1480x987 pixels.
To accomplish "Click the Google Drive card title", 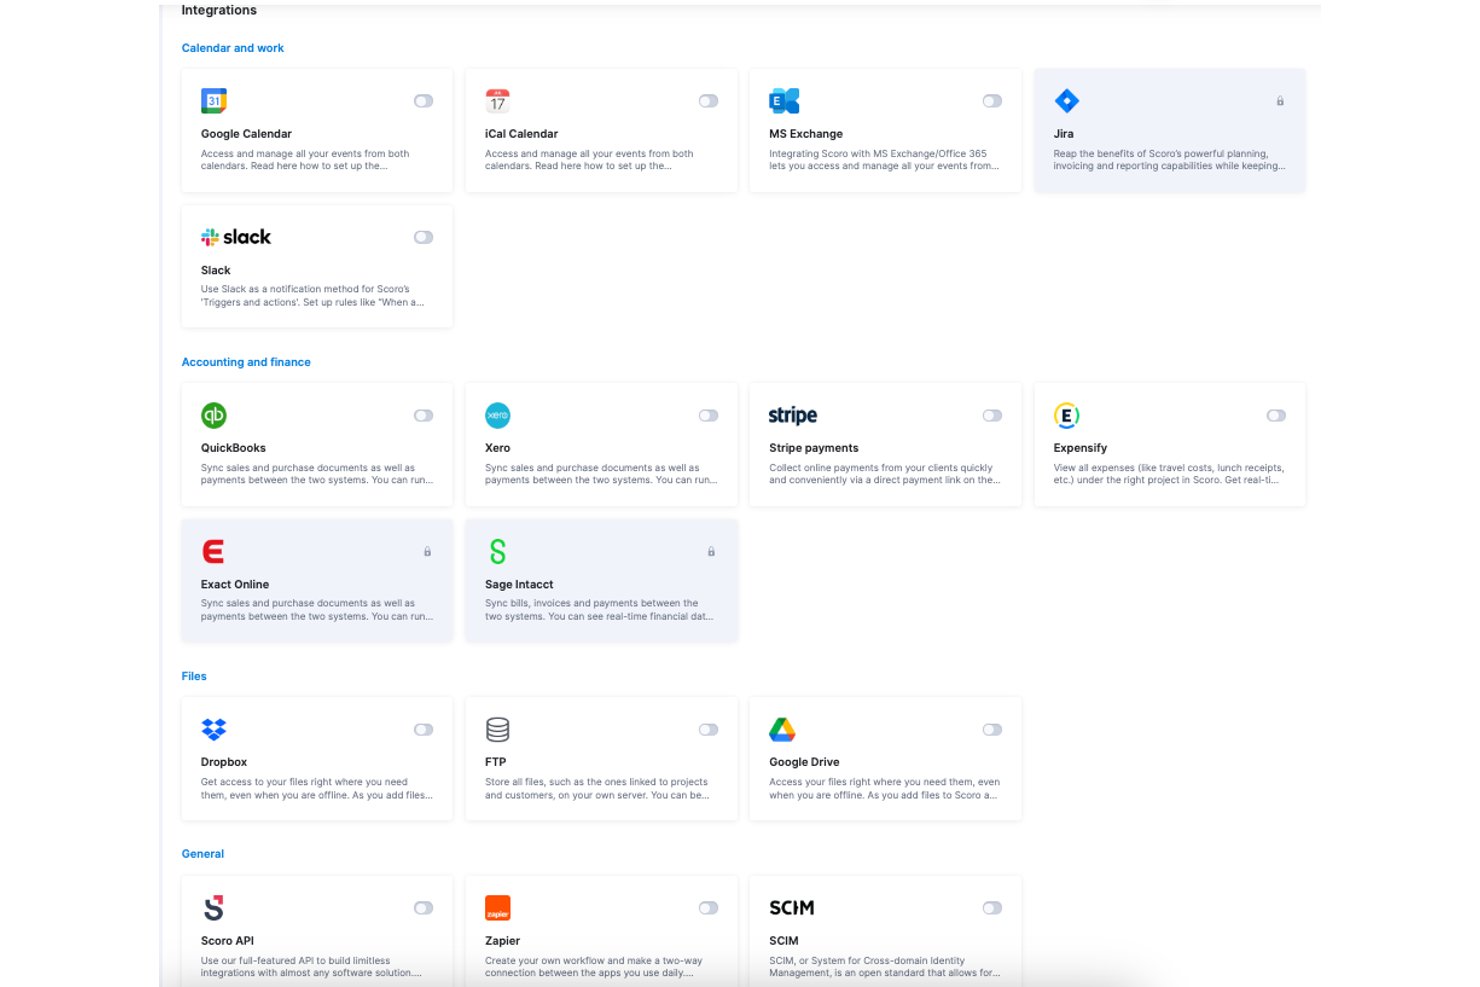I will [804, 762].
